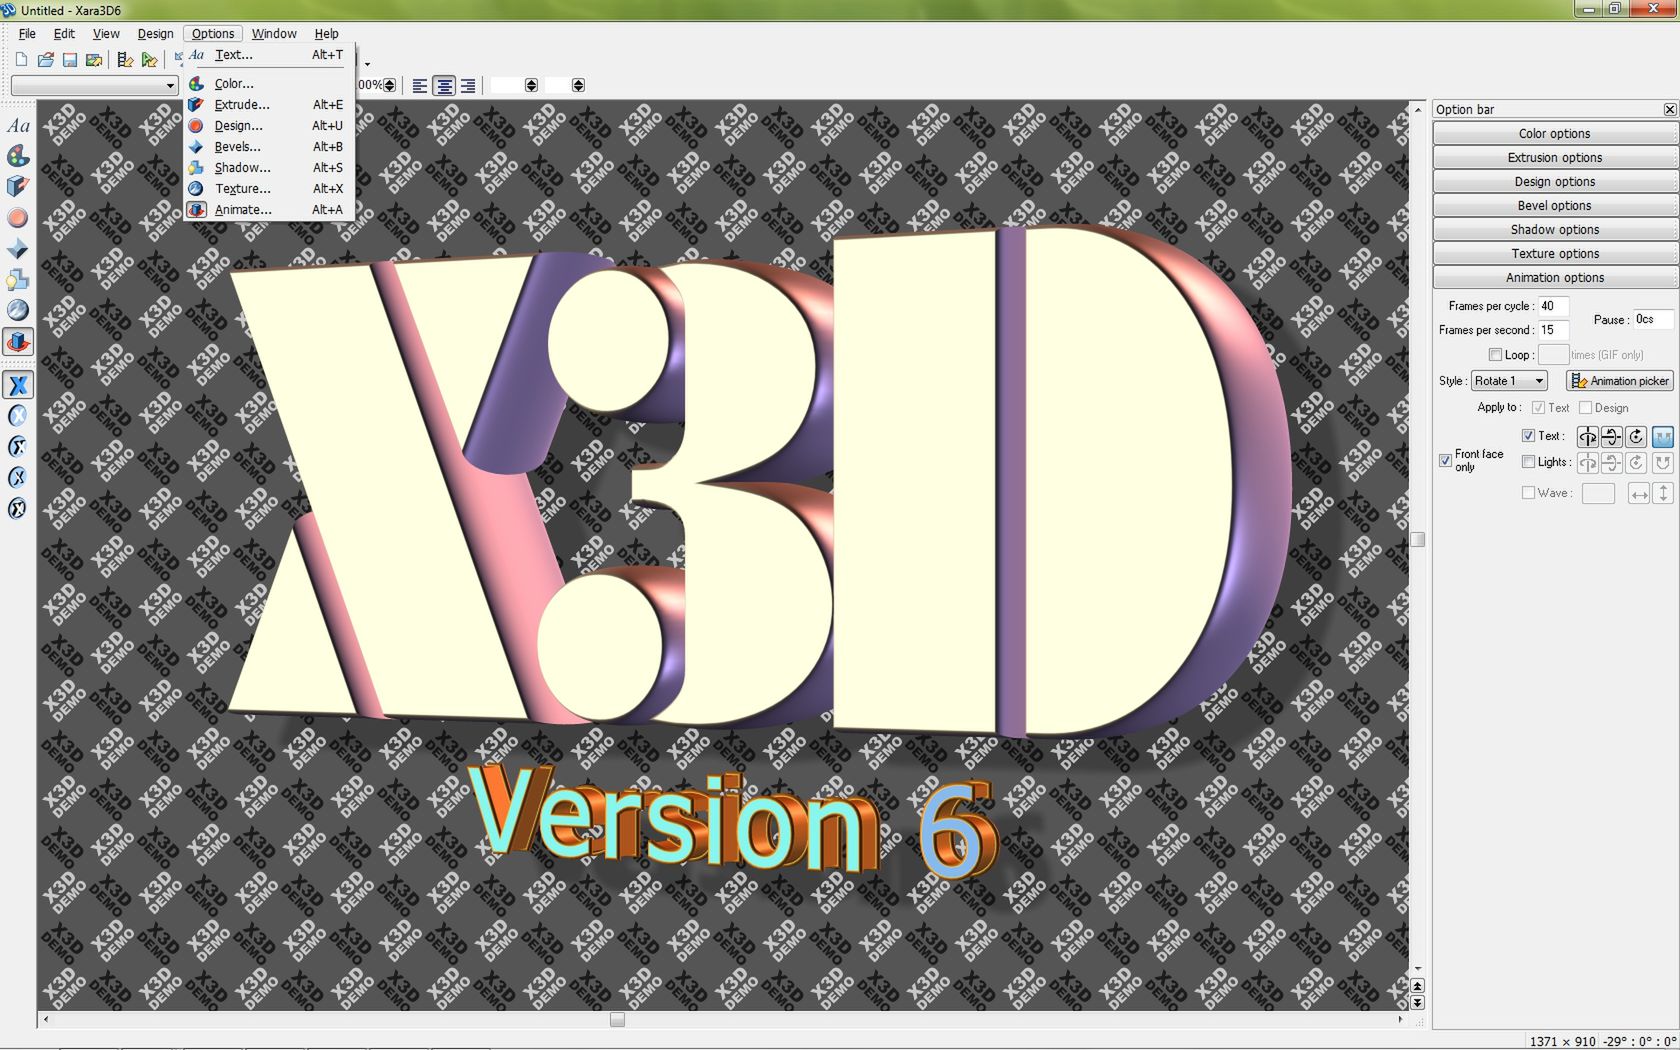The width and height of the screenshot is (1680, 1050).
Task: Left-align the text
Action: pos(420,86)
